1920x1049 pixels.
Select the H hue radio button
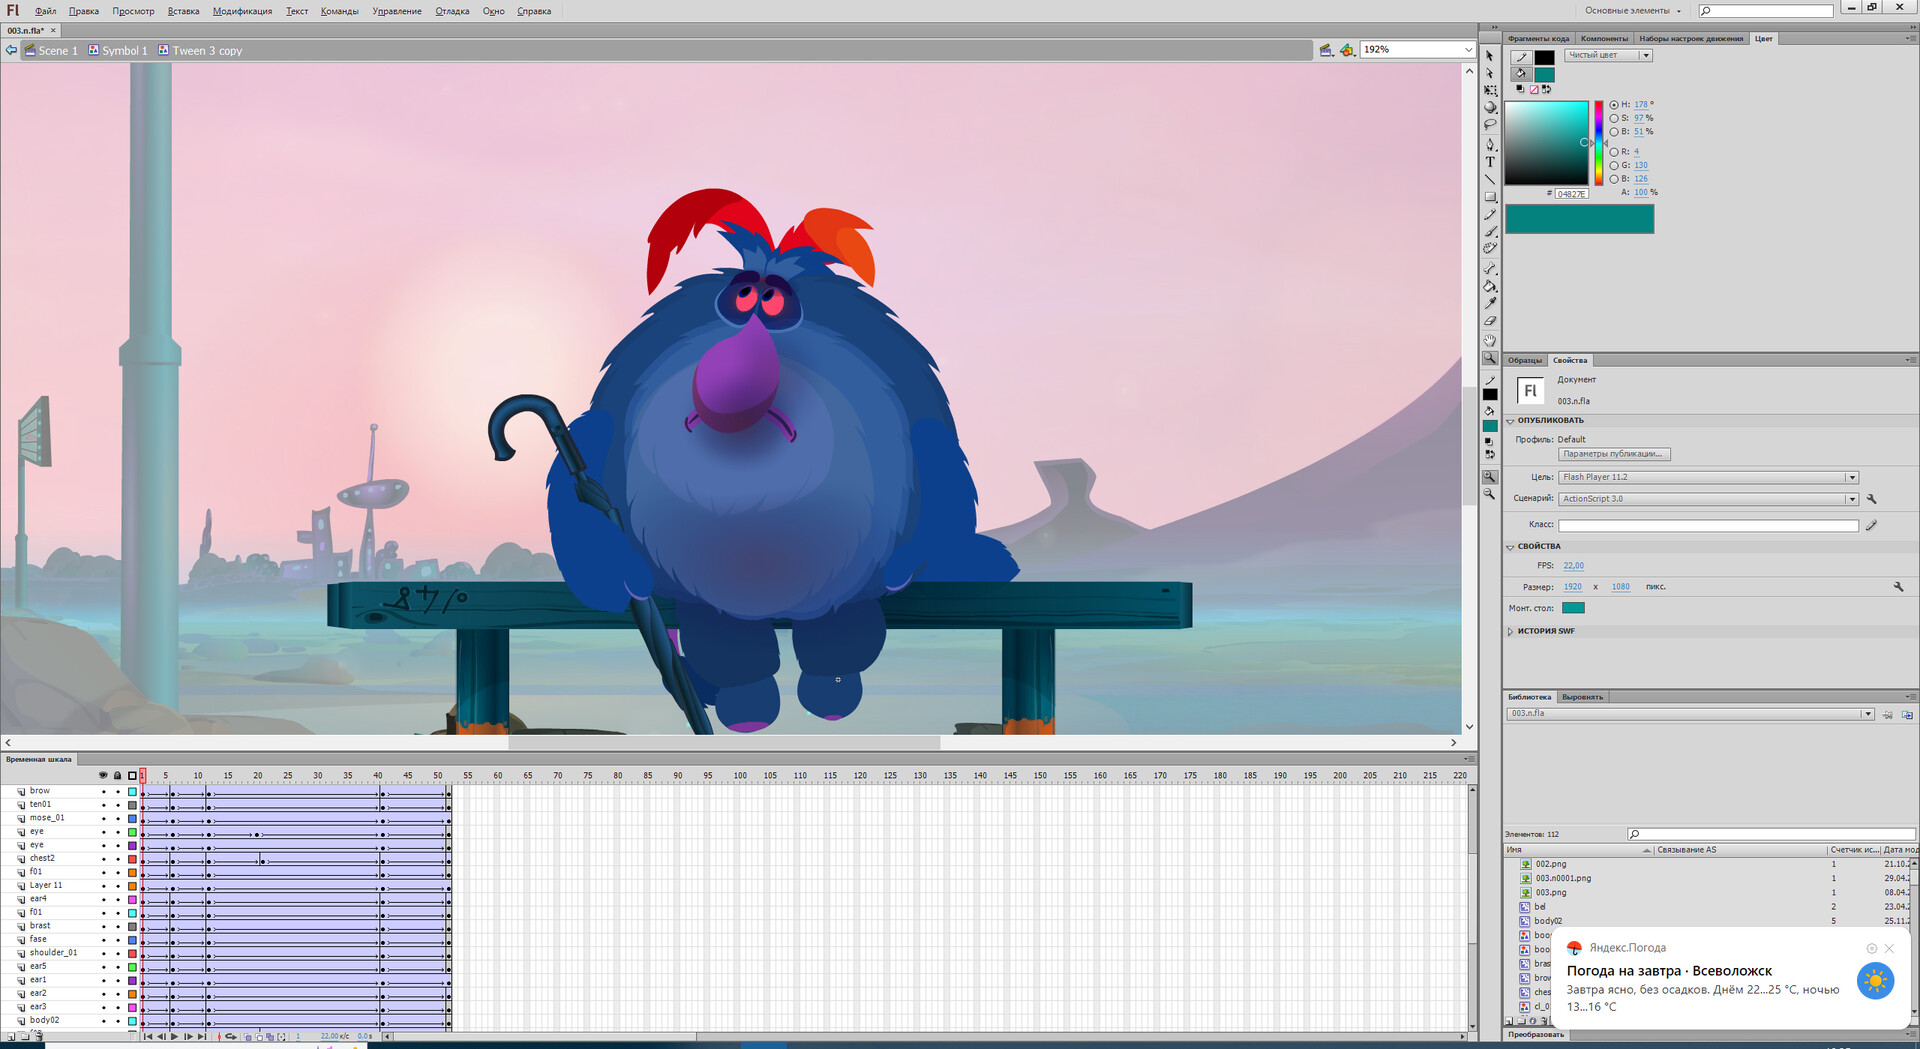[1614, 105]
